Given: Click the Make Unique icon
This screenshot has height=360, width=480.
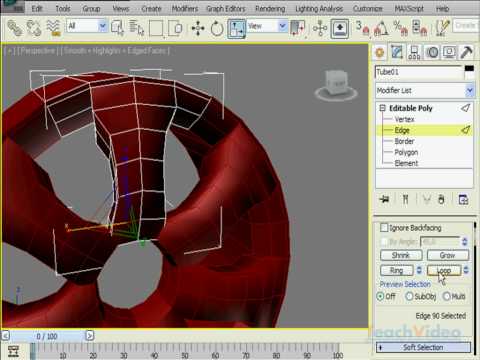Looking at the screenshot, I should (426, 199).
